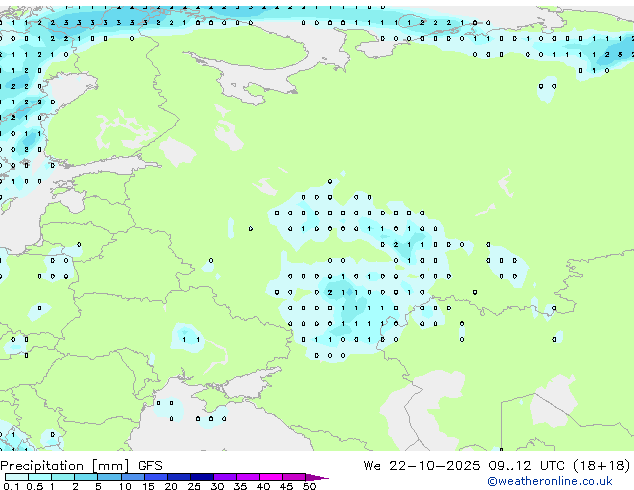Screen dimensions: 634x490
Task: Select the 'Precipitation [mm] GFS' map title
Action: coord(81,466)
